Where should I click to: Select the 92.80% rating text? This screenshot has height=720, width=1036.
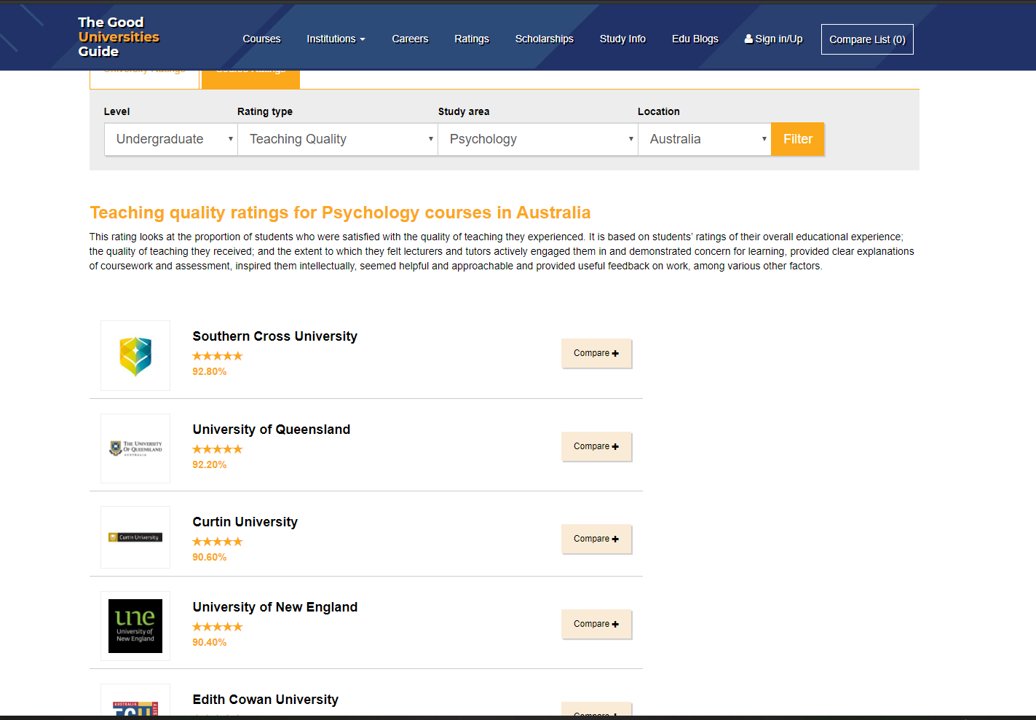click(x=209, y=372)
